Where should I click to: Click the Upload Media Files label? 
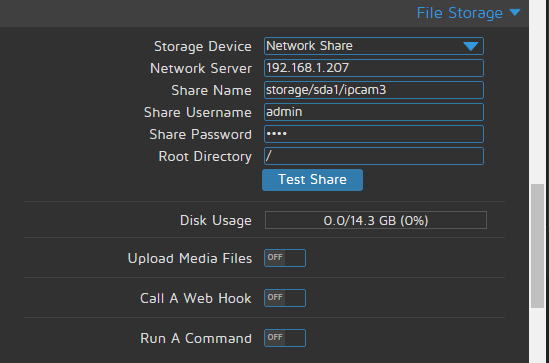190,258
